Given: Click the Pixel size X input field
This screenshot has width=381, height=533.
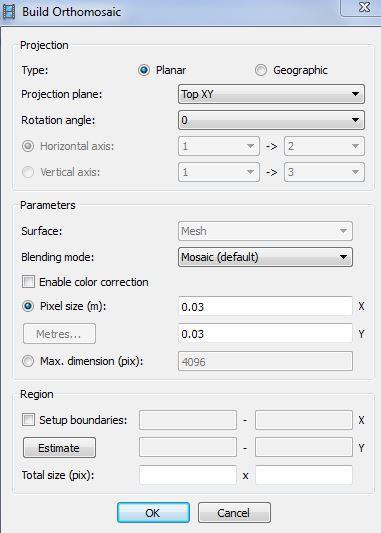Looking at the screenshot, I should pyautogui.click(x=265, y=306).
